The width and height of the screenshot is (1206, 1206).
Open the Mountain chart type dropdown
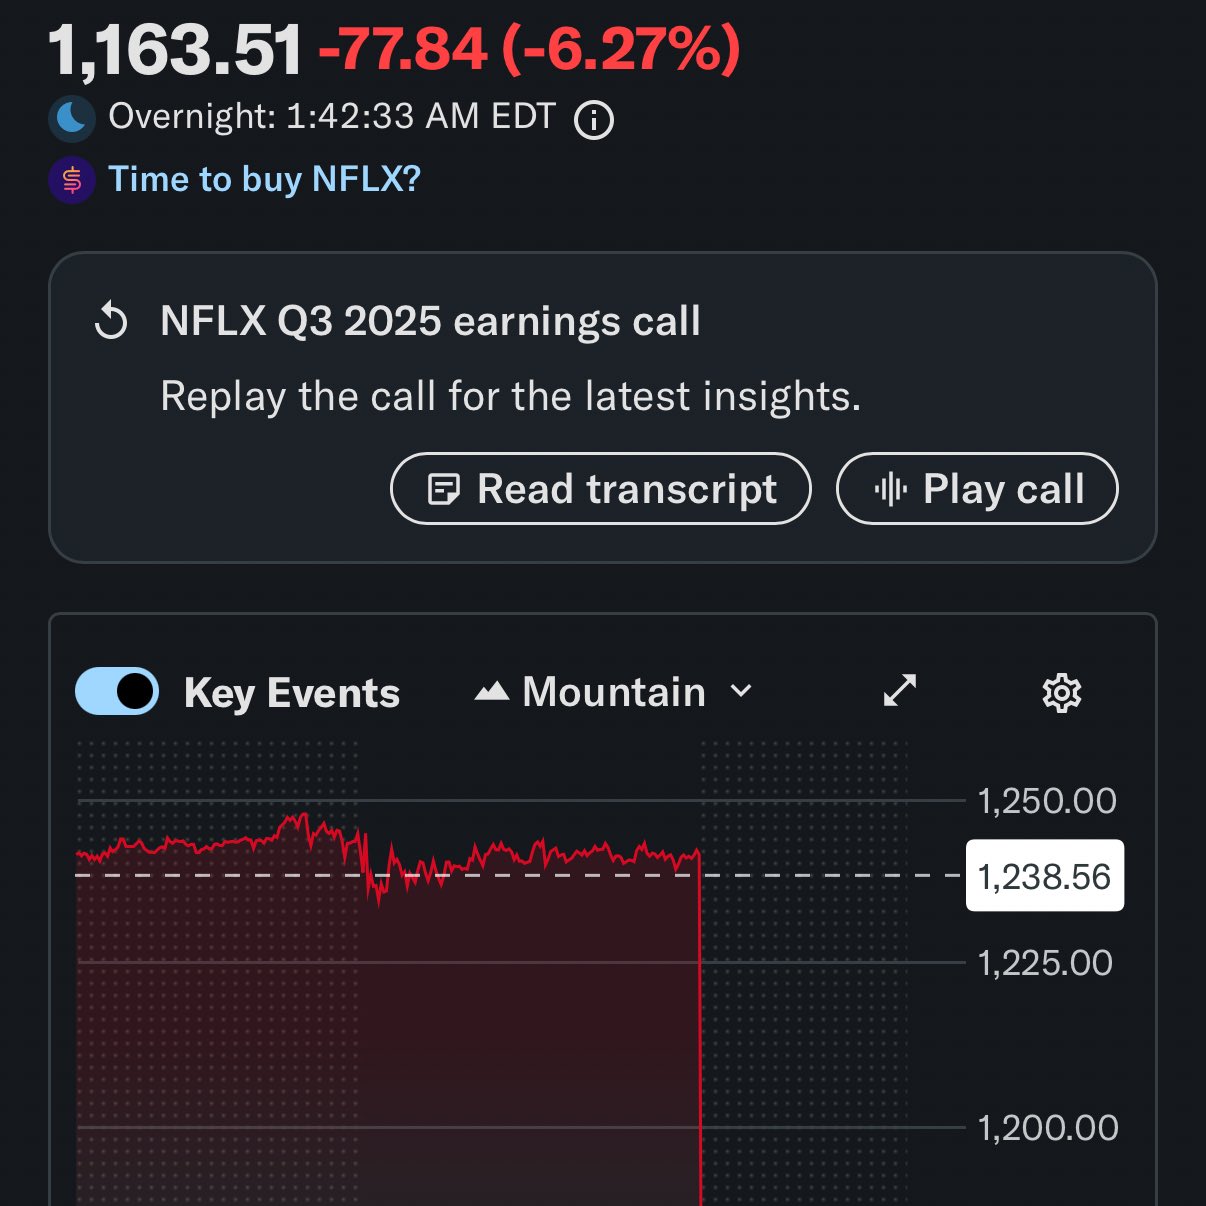[x=613, y=692]
